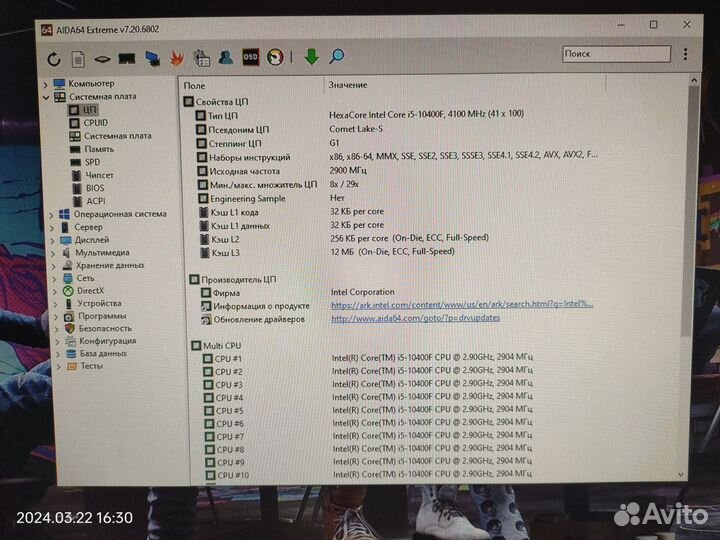720x540 pixels.
Task: Select the BIOS tree item
Action: pos(94,188)
